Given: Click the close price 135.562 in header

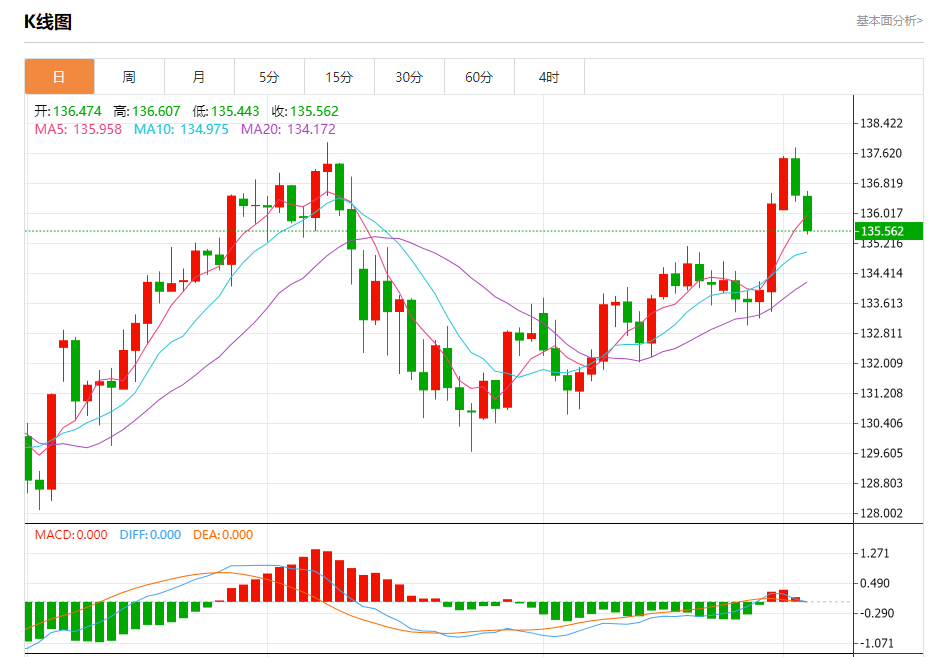Looking at the screenshot, I should [314, 111].
